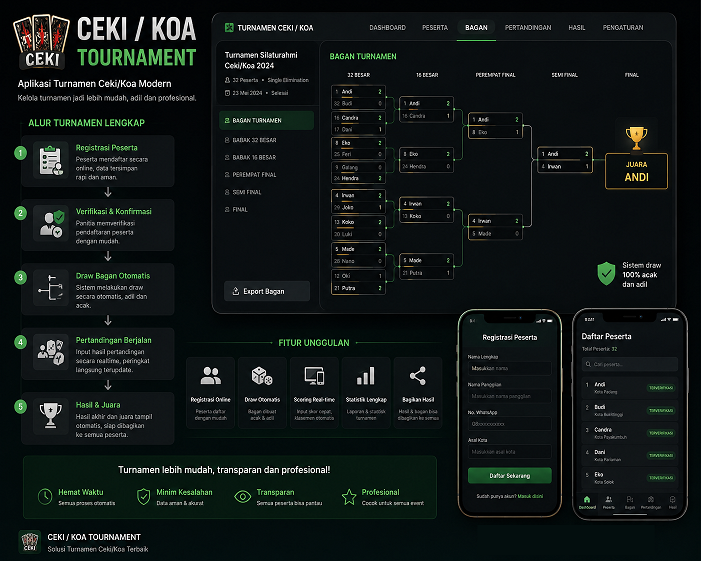Viewport: 701px width, 561px height.
Task: Click the Registrasi Online people icon
Action: pos(211,375)
